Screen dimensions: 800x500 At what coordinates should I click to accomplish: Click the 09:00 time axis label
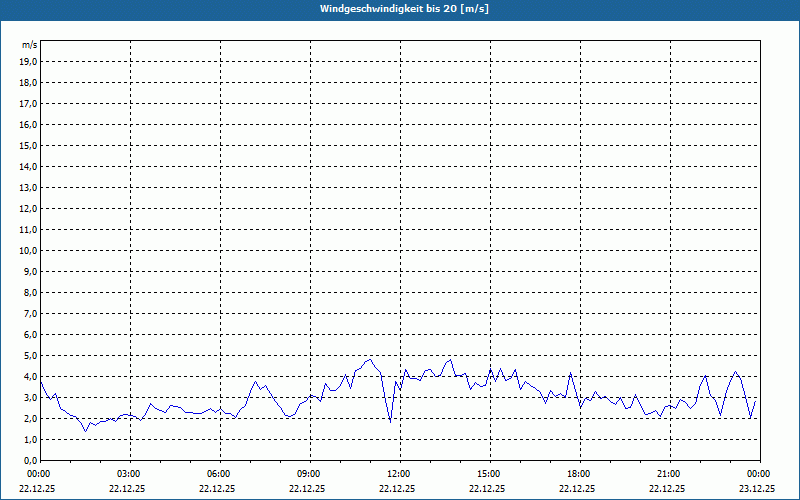coord(308,474)
